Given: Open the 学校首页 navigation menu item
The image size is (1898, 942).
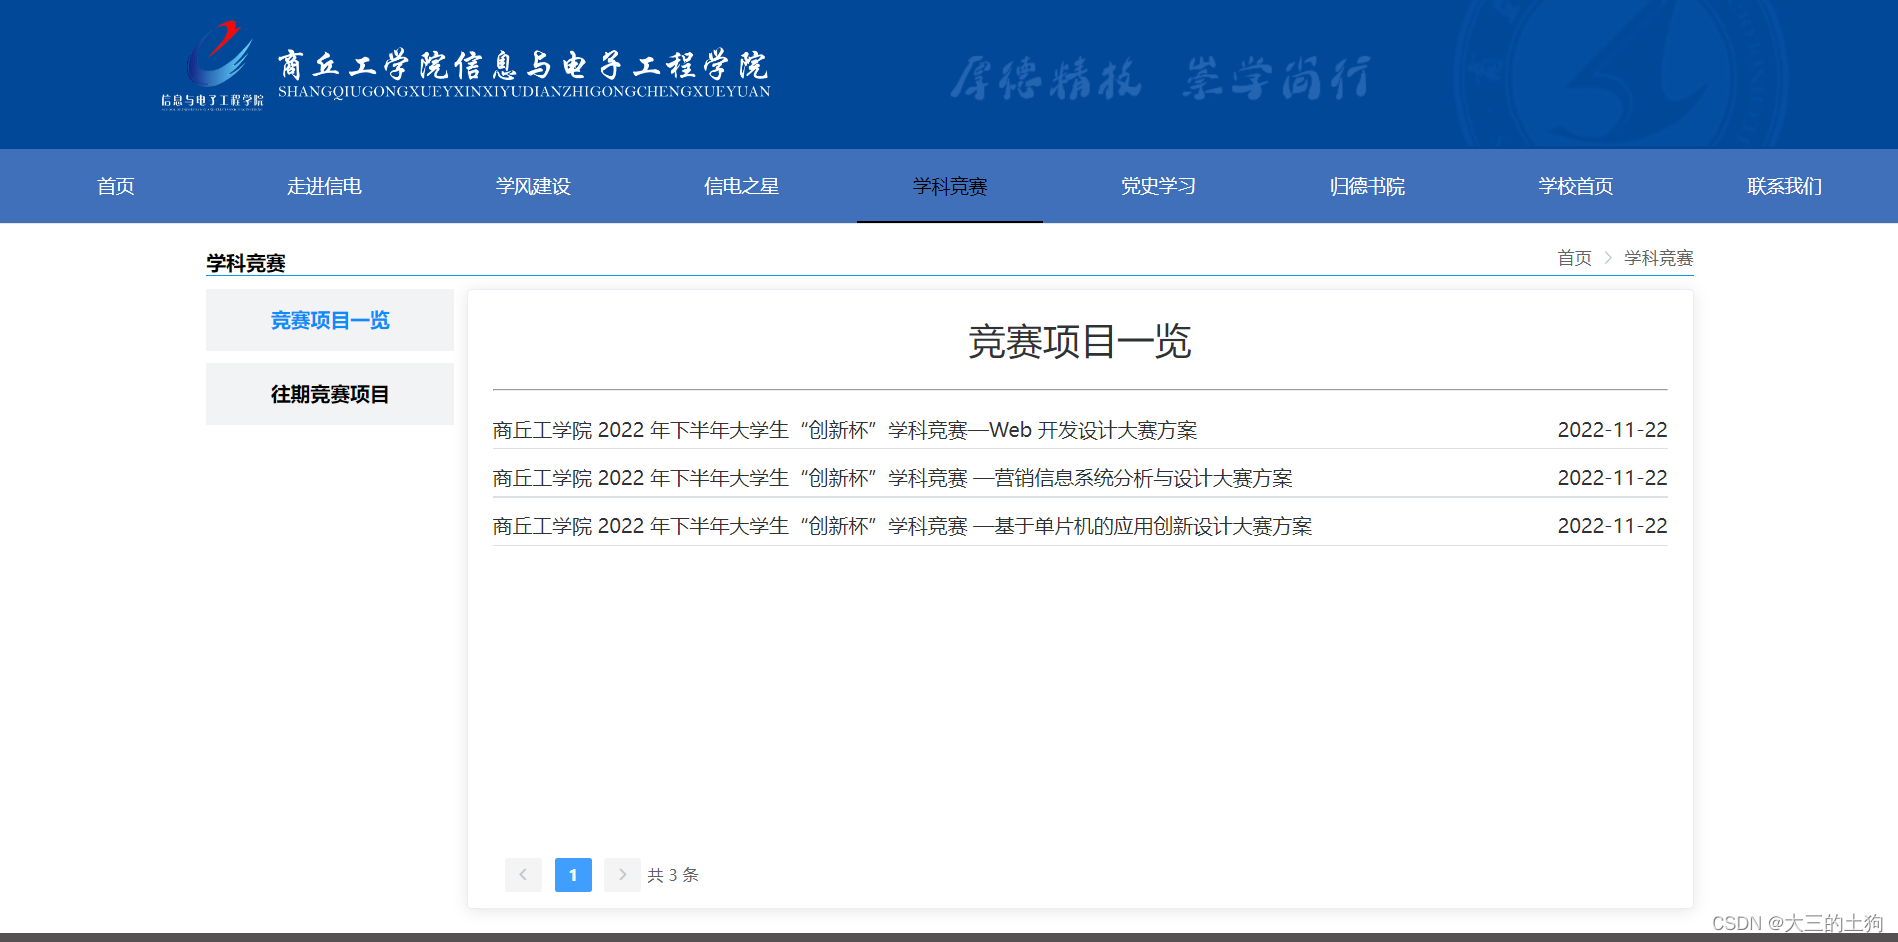Looking at the screenshot, I should coord(1575,186).
